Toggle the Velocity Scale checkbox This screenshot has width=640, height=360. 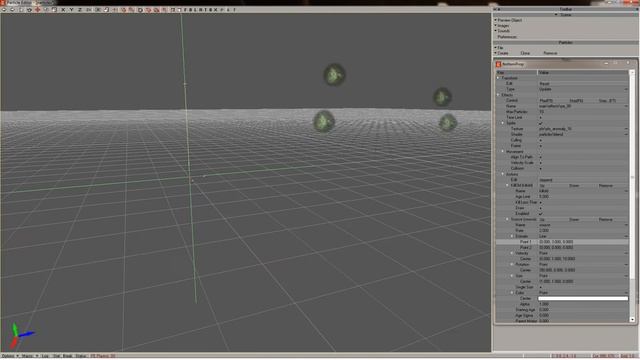click(x=540, y=163)
